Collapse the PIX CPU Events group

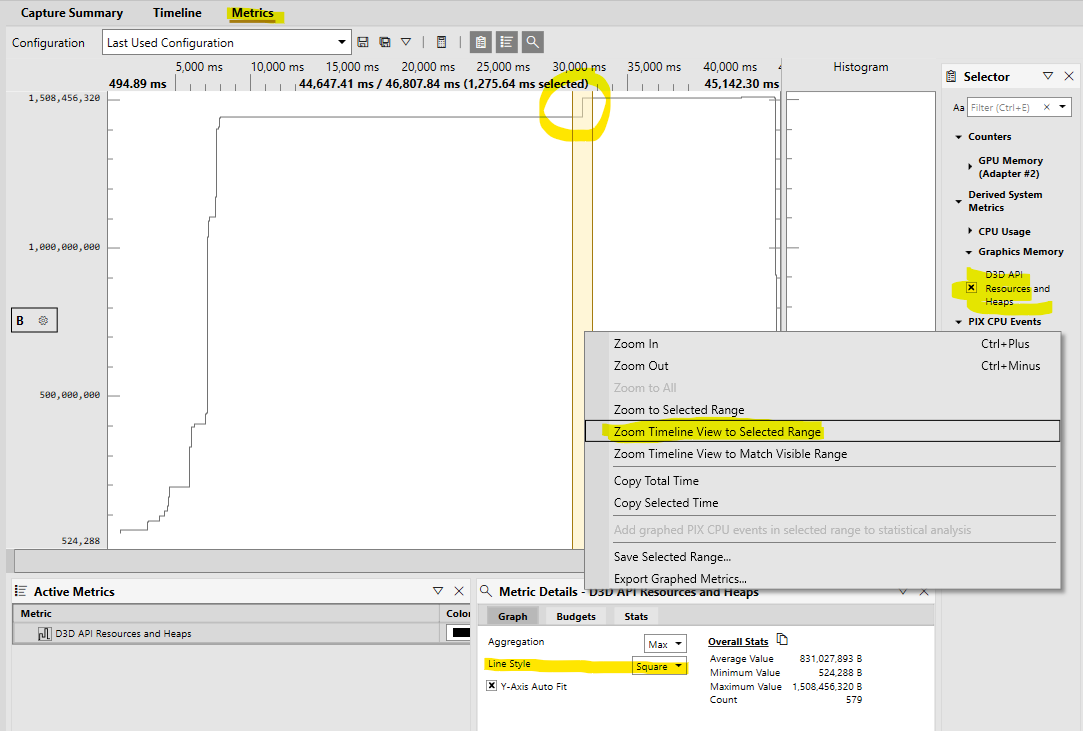pyautogui.click(x=959, y=322)
